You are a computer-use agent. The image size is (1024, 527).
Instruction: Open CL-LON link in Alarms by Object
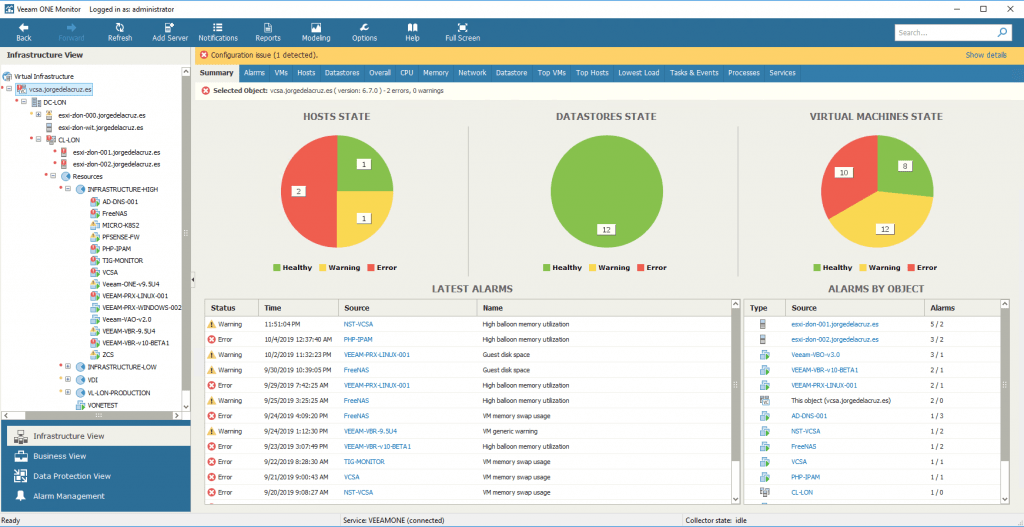(x=801, y=492)
